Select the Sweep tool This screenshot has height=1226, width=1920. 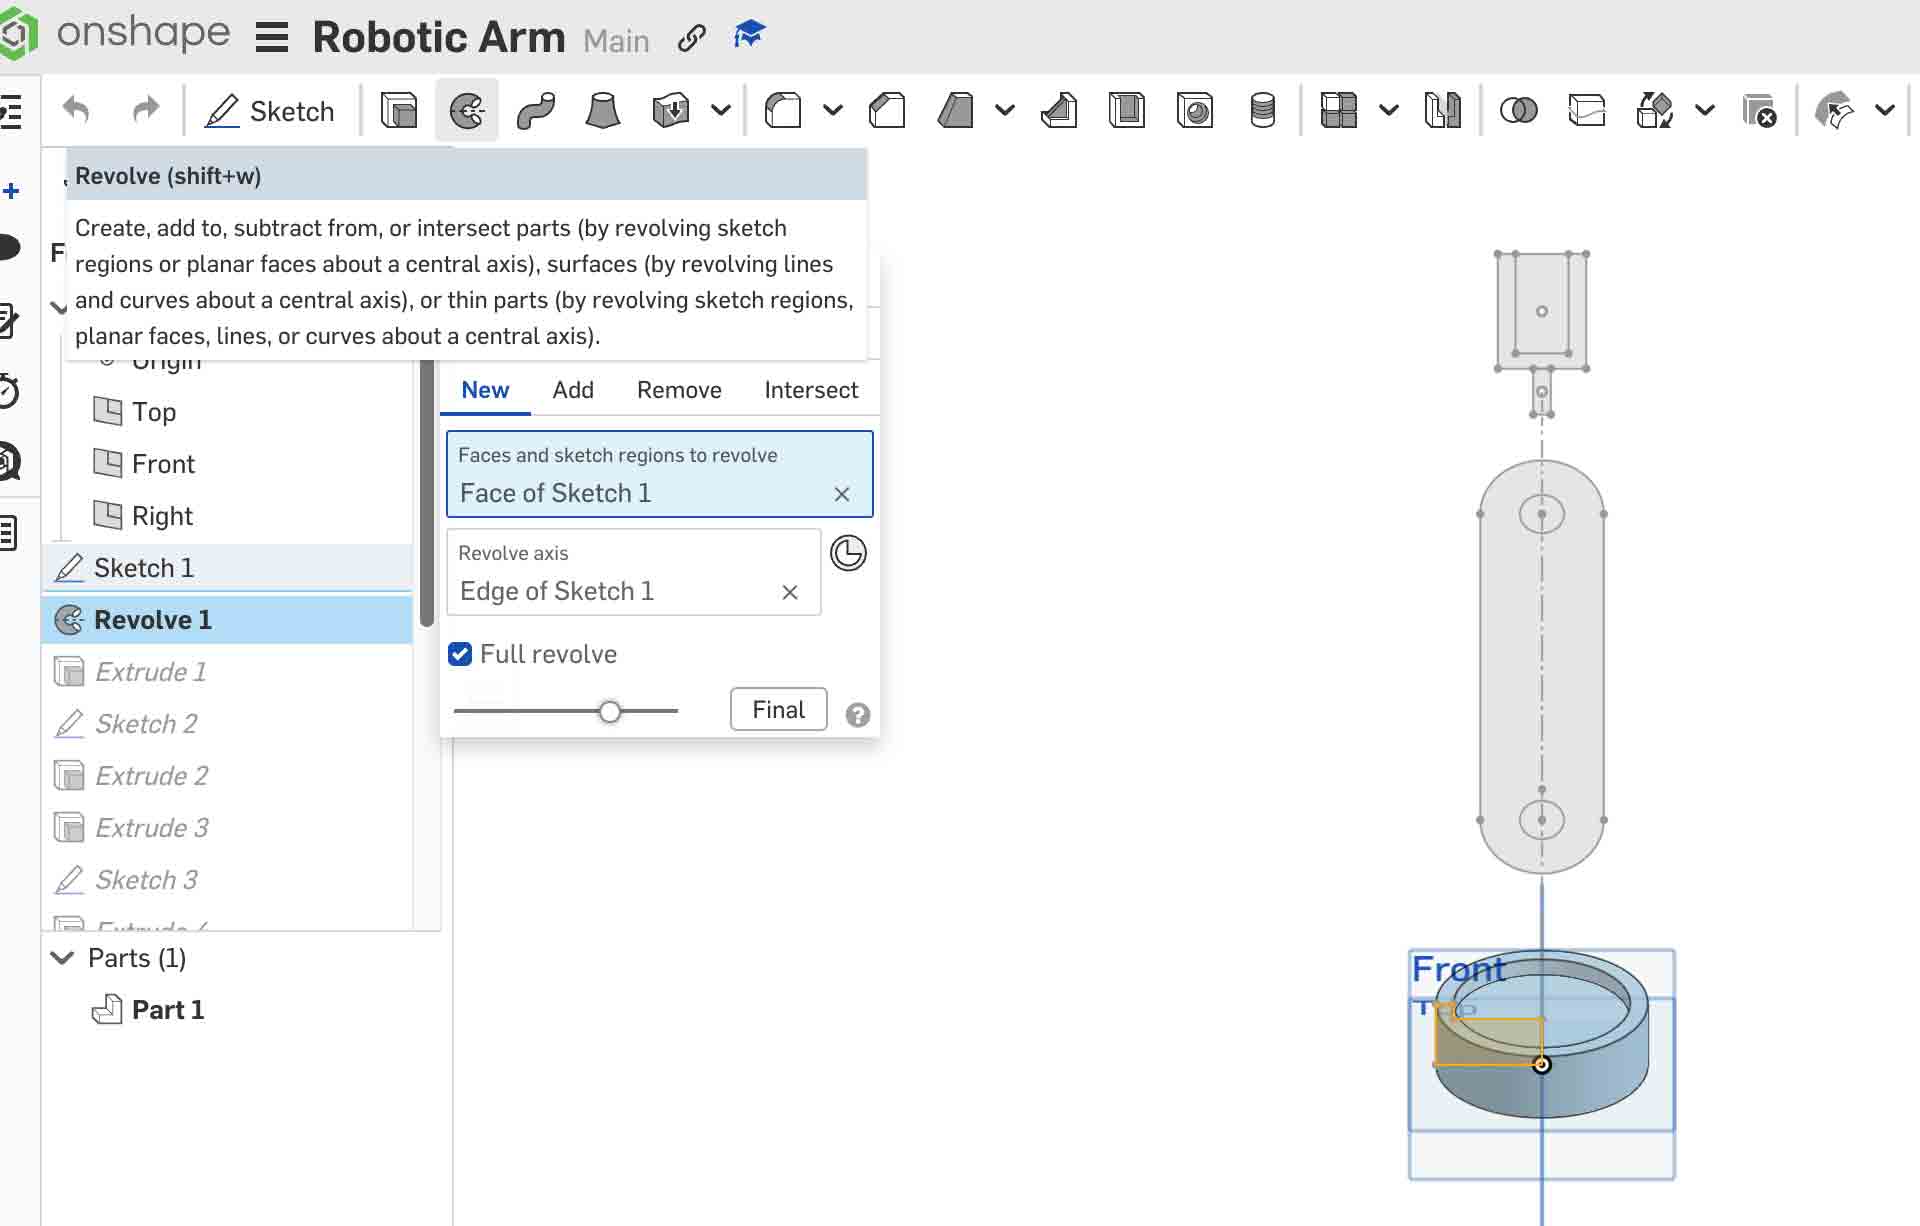536,110
